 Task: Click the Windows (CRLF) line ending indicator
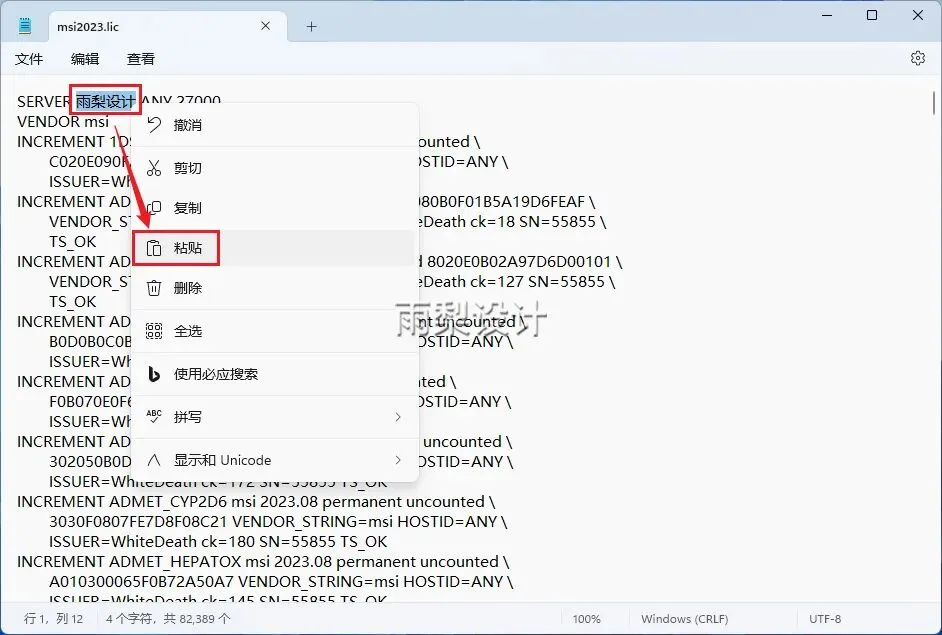tap(684, 619)
